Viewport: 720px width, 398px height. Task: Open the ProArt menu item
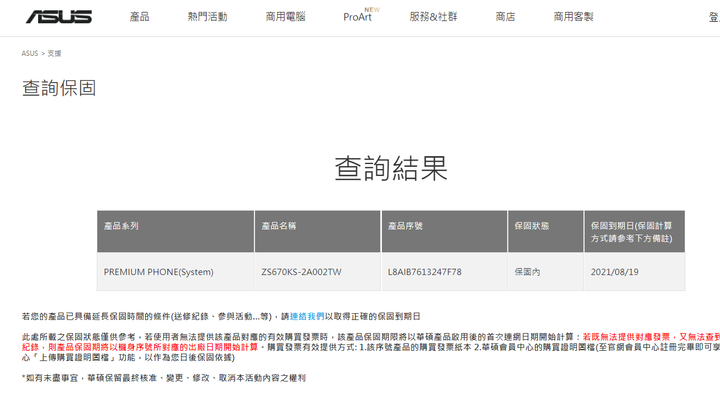pyautogui.click(x=358, y=17)
